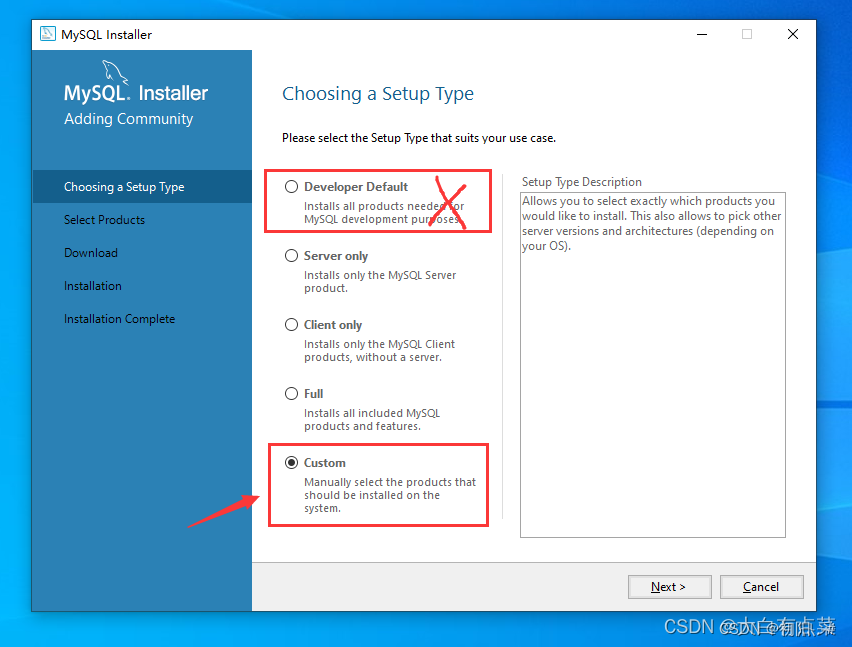
Task: Click the 'Choosing a Setup Type' page heading
Action: (x=378, y=94)
